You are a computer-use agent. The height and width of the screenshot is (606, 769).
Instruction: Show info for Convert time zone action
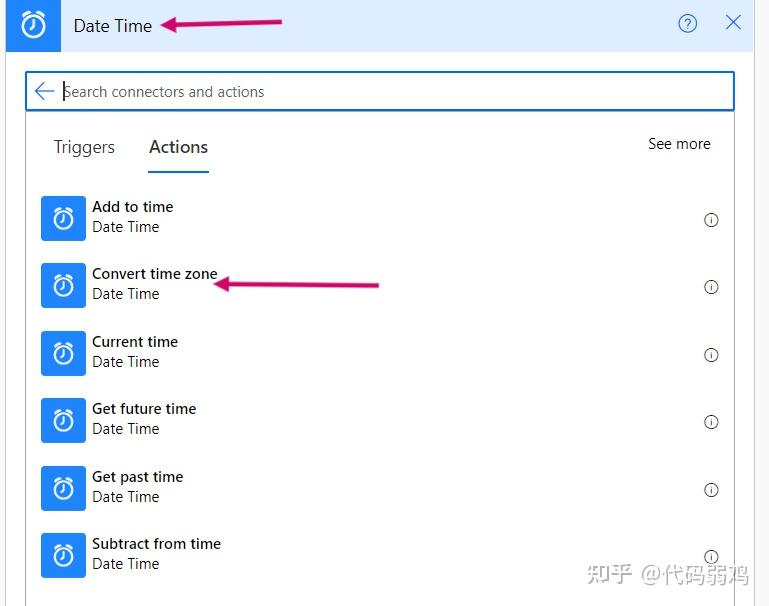tap(711, 287)
